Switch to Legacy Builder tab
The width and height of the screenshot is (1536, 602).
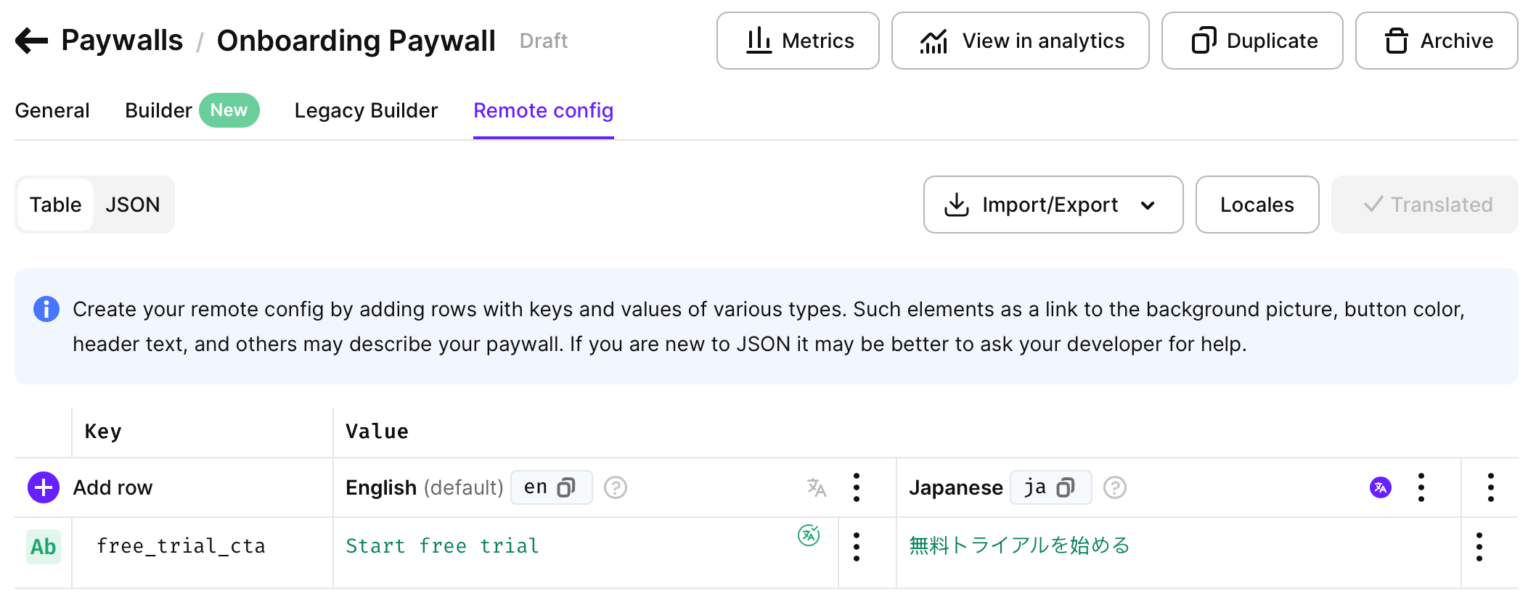tap(366, 111)
